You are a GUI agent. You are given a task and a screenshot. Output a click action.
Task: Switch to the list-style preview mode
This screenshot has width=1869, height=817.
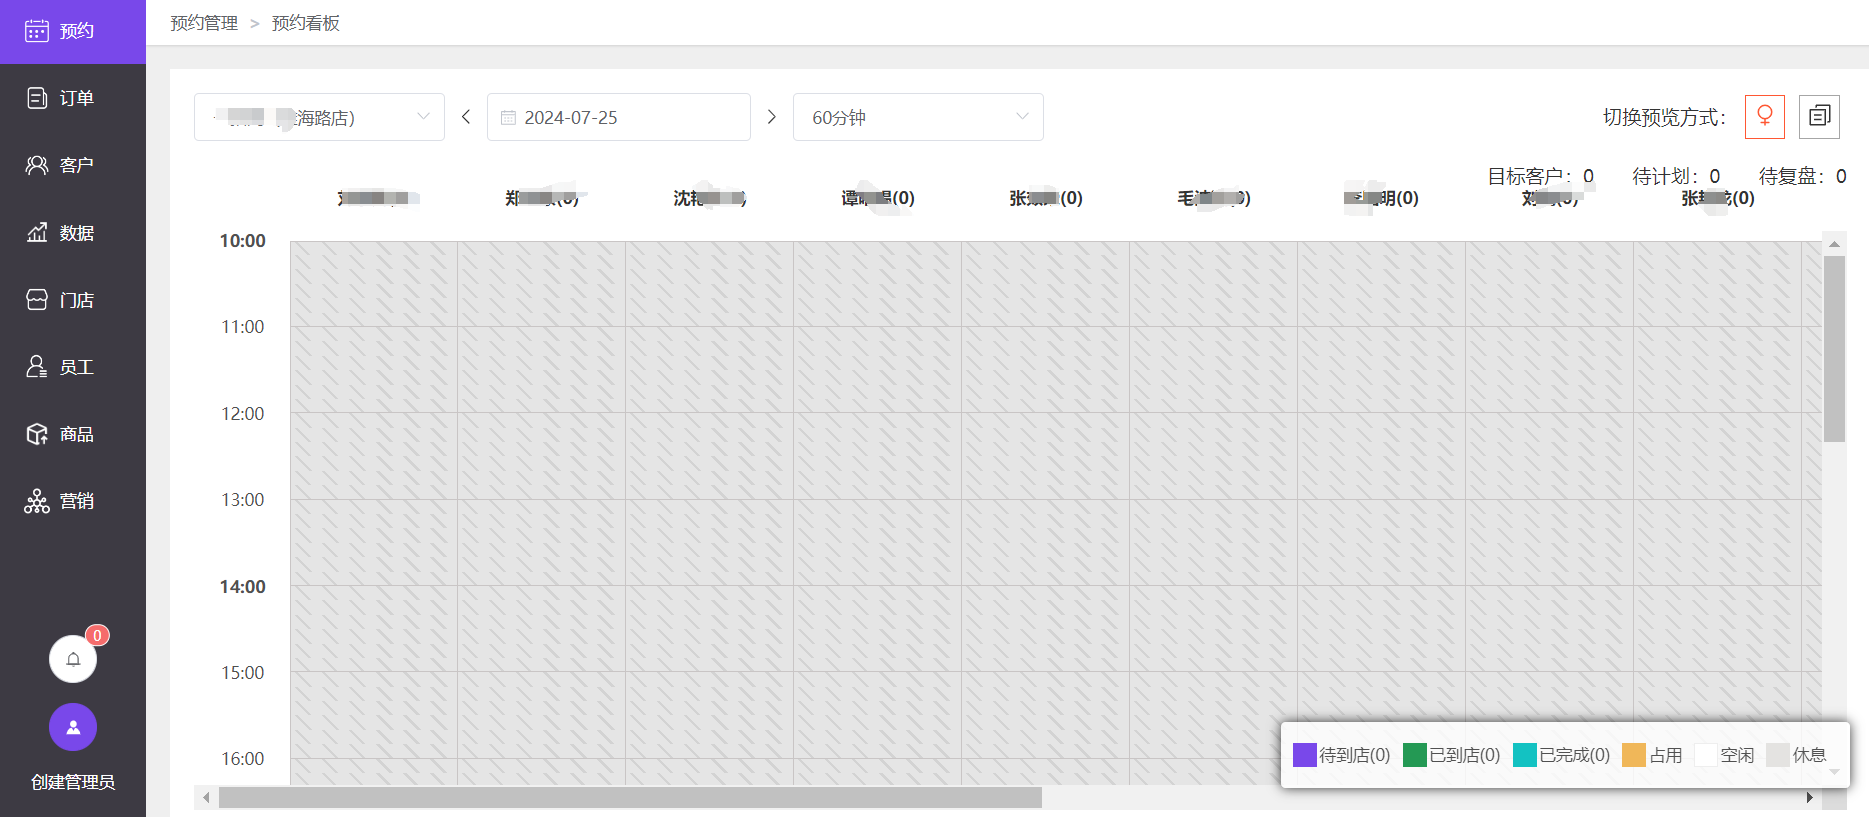(x=1819, y=117)
